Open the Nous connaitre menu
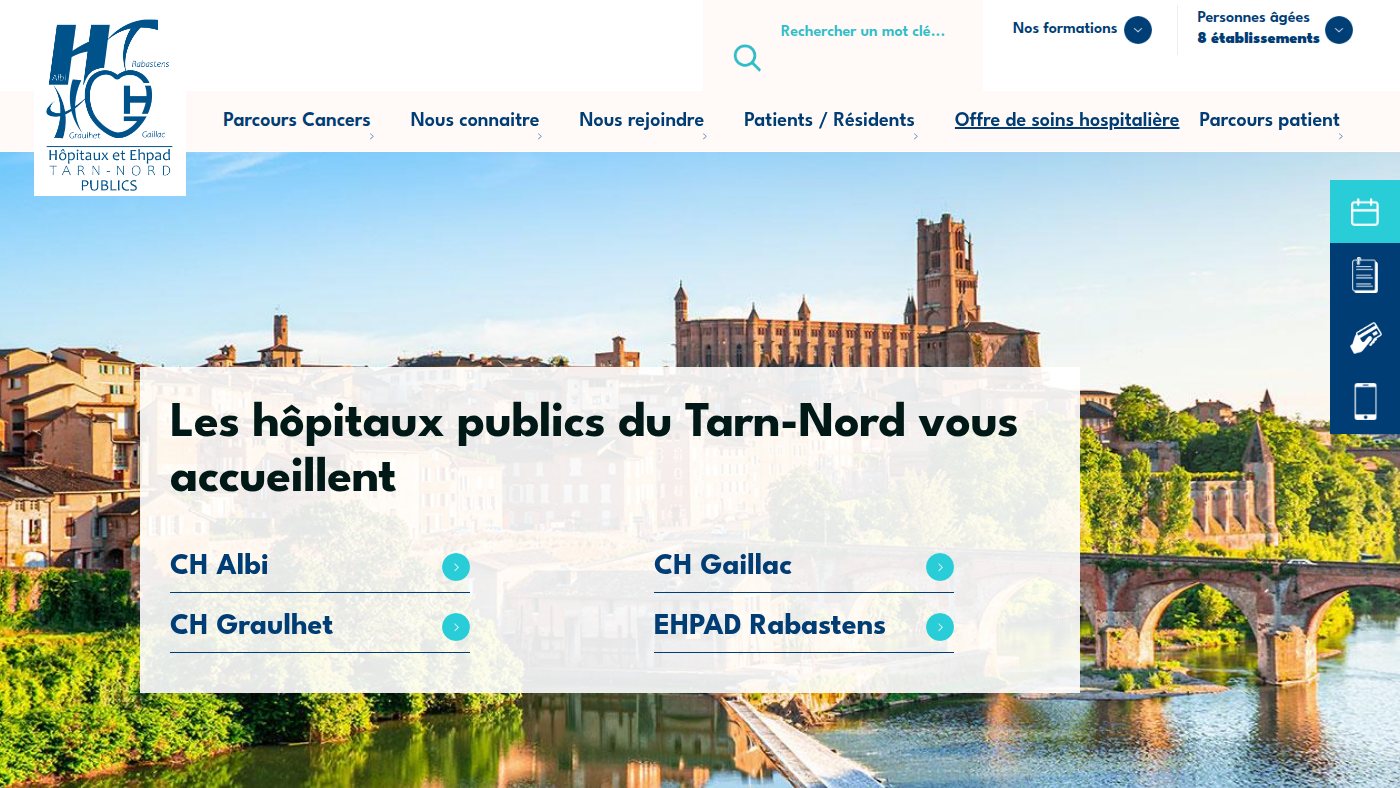Screen dimensions: 1400x788 pos(475,120)
